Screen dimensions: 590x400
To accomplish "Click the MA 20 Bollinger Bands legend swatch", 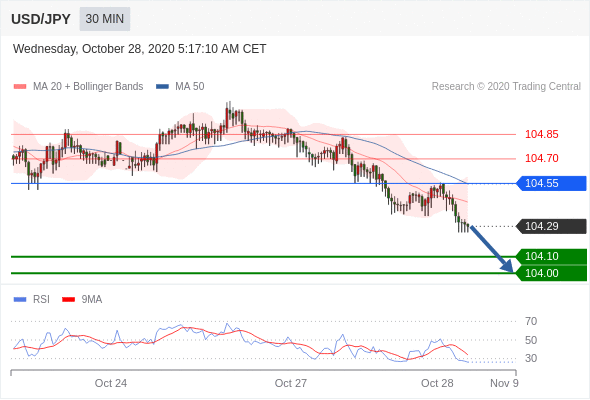I will (20, 87).
